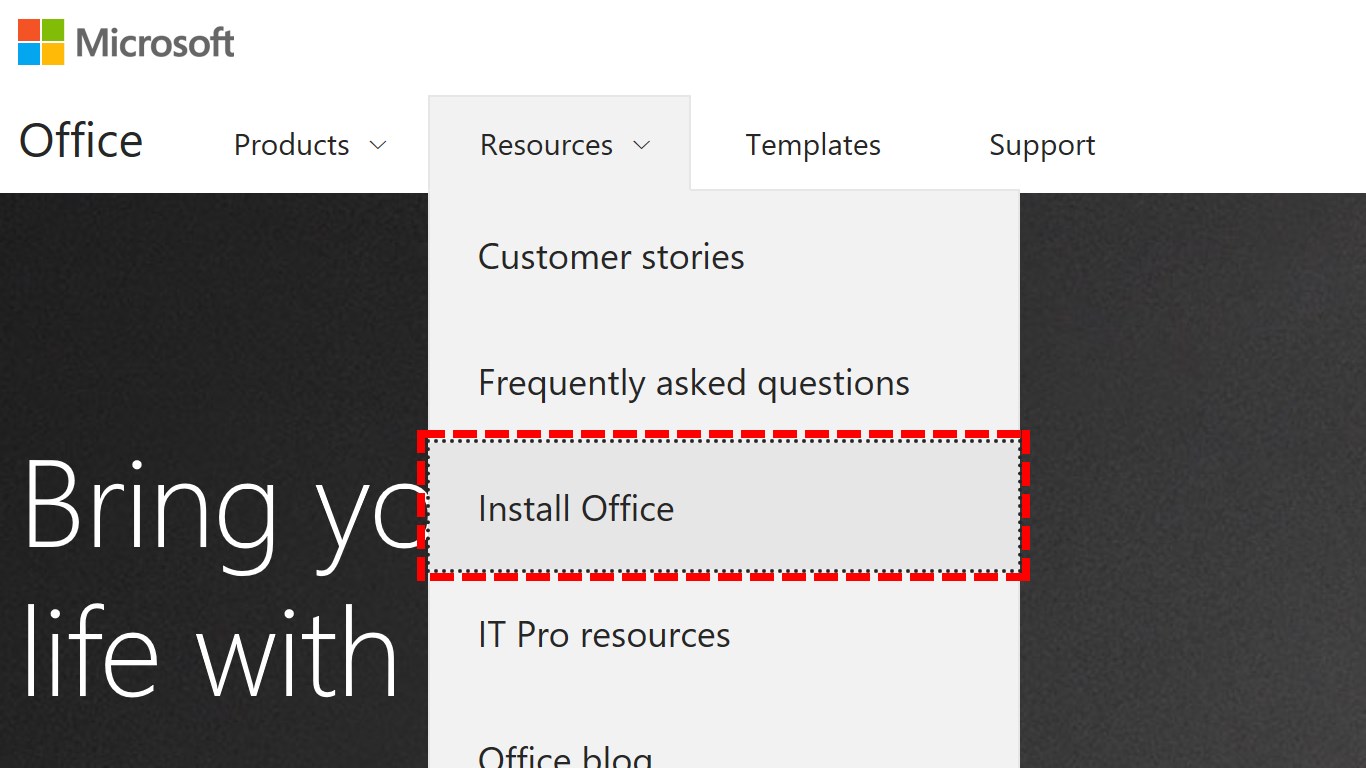
Task: Click the red square of Microsoft logo
Action: click(29, 30)
